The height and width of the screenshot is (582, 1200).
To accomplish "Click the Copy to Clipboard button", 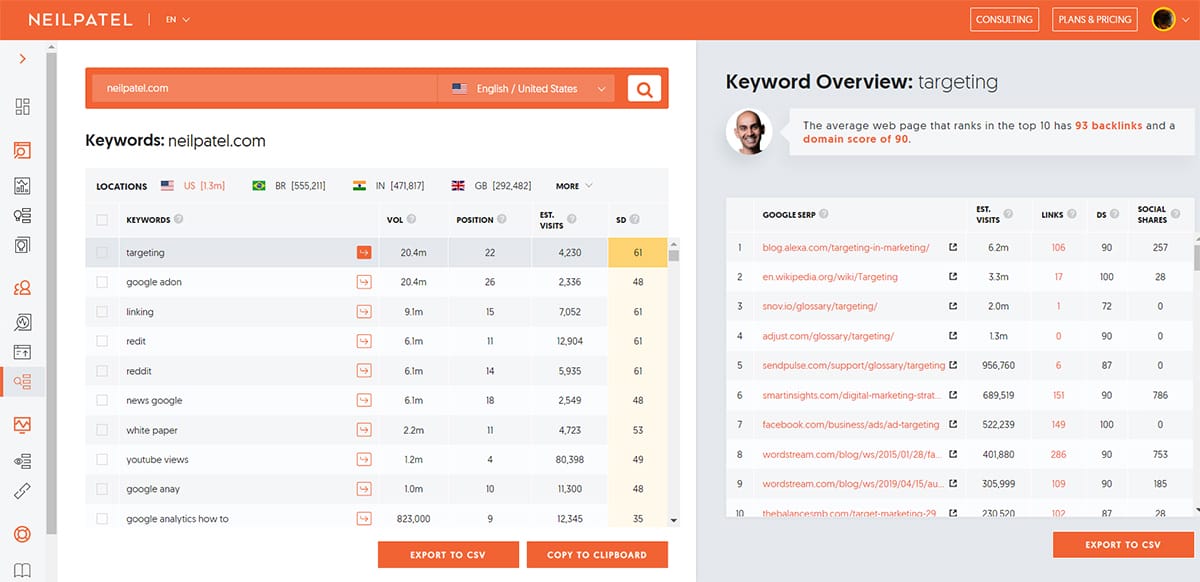I will coord(596,555).
